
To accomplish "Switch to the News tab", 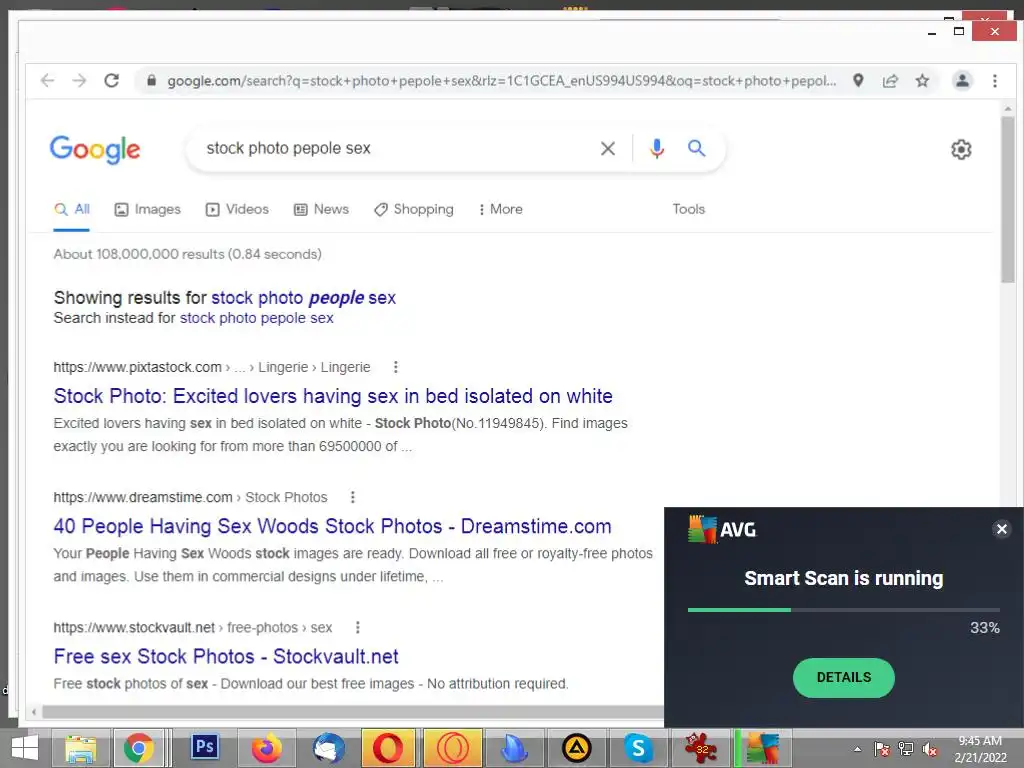I will point(321,209).
